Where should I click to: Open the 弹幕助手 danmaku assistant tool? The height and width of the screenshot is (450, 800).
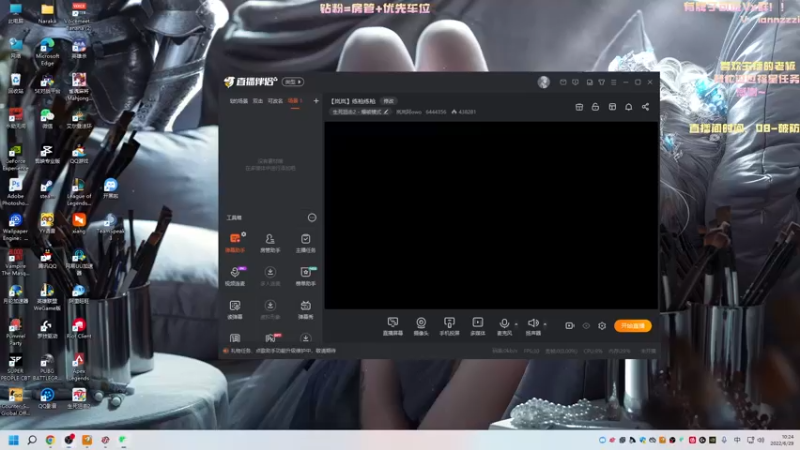[x=235, y=243]
